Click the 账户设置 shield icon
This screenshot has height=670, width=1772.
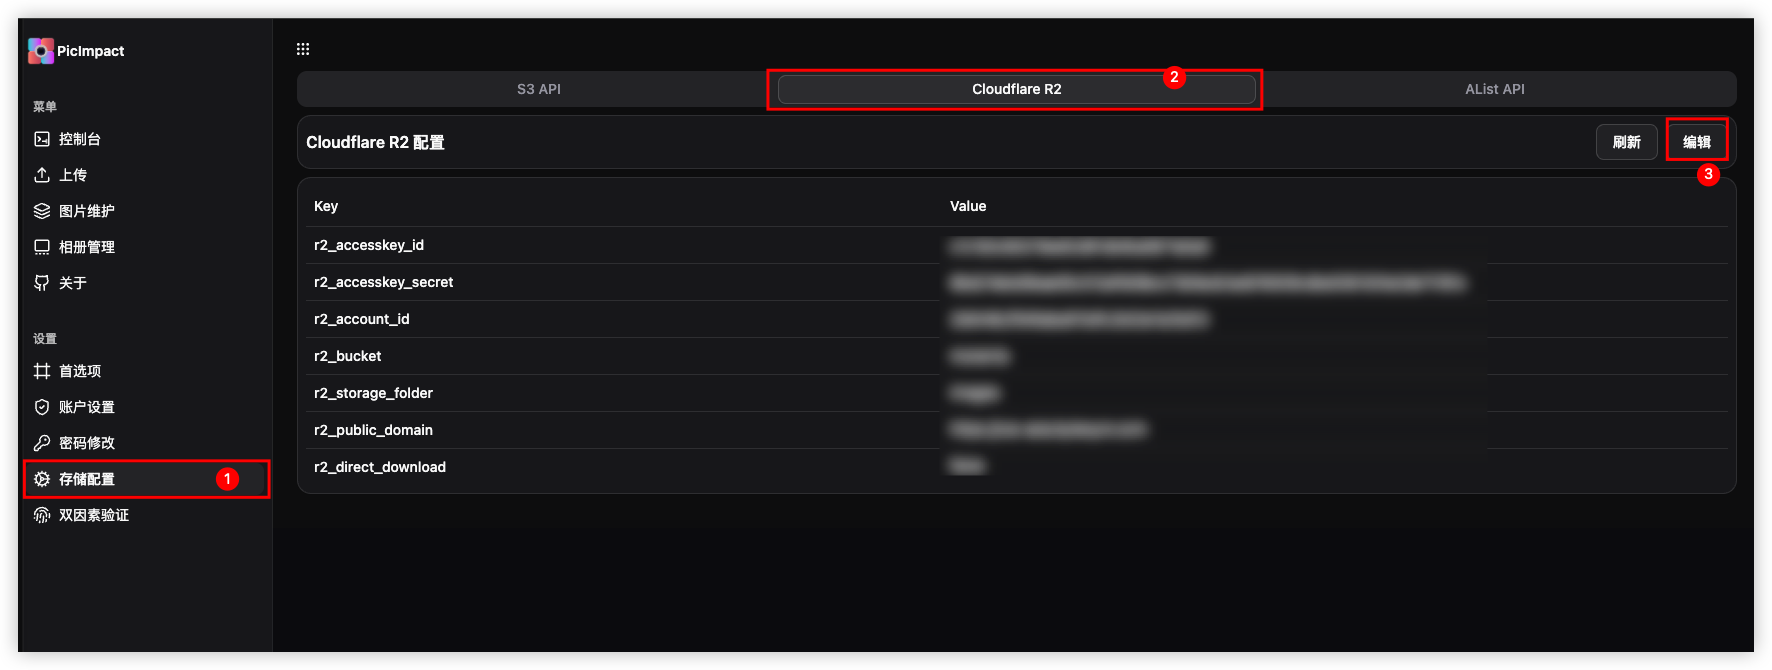pyautogui.click(x=42, y=407)
